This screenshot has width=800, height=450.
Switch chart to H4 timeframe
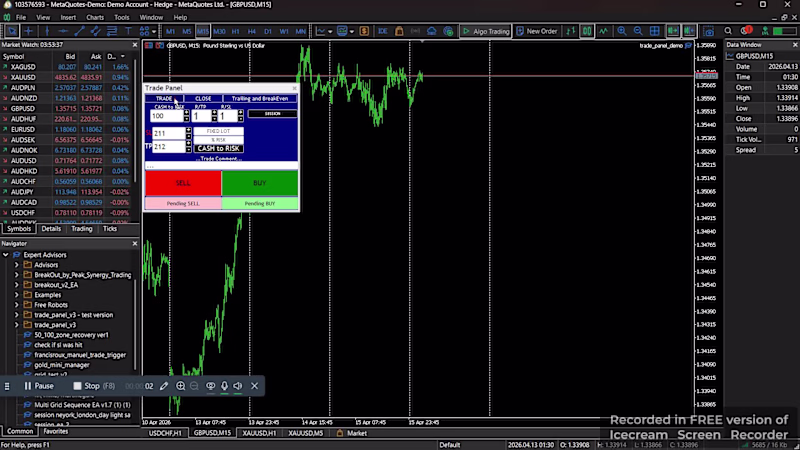(252, 31)
